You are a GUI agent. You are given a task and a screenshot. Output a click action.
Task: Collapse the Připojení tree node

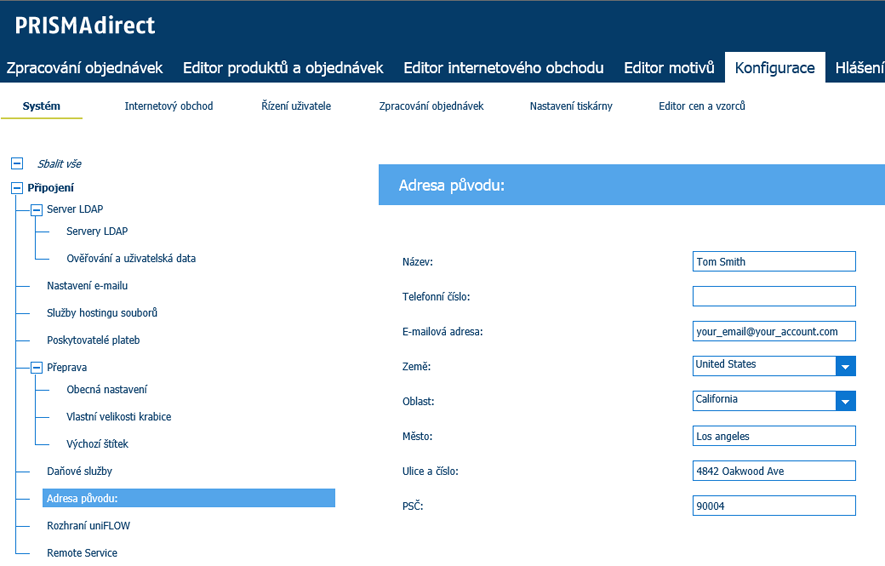point(17,187)
